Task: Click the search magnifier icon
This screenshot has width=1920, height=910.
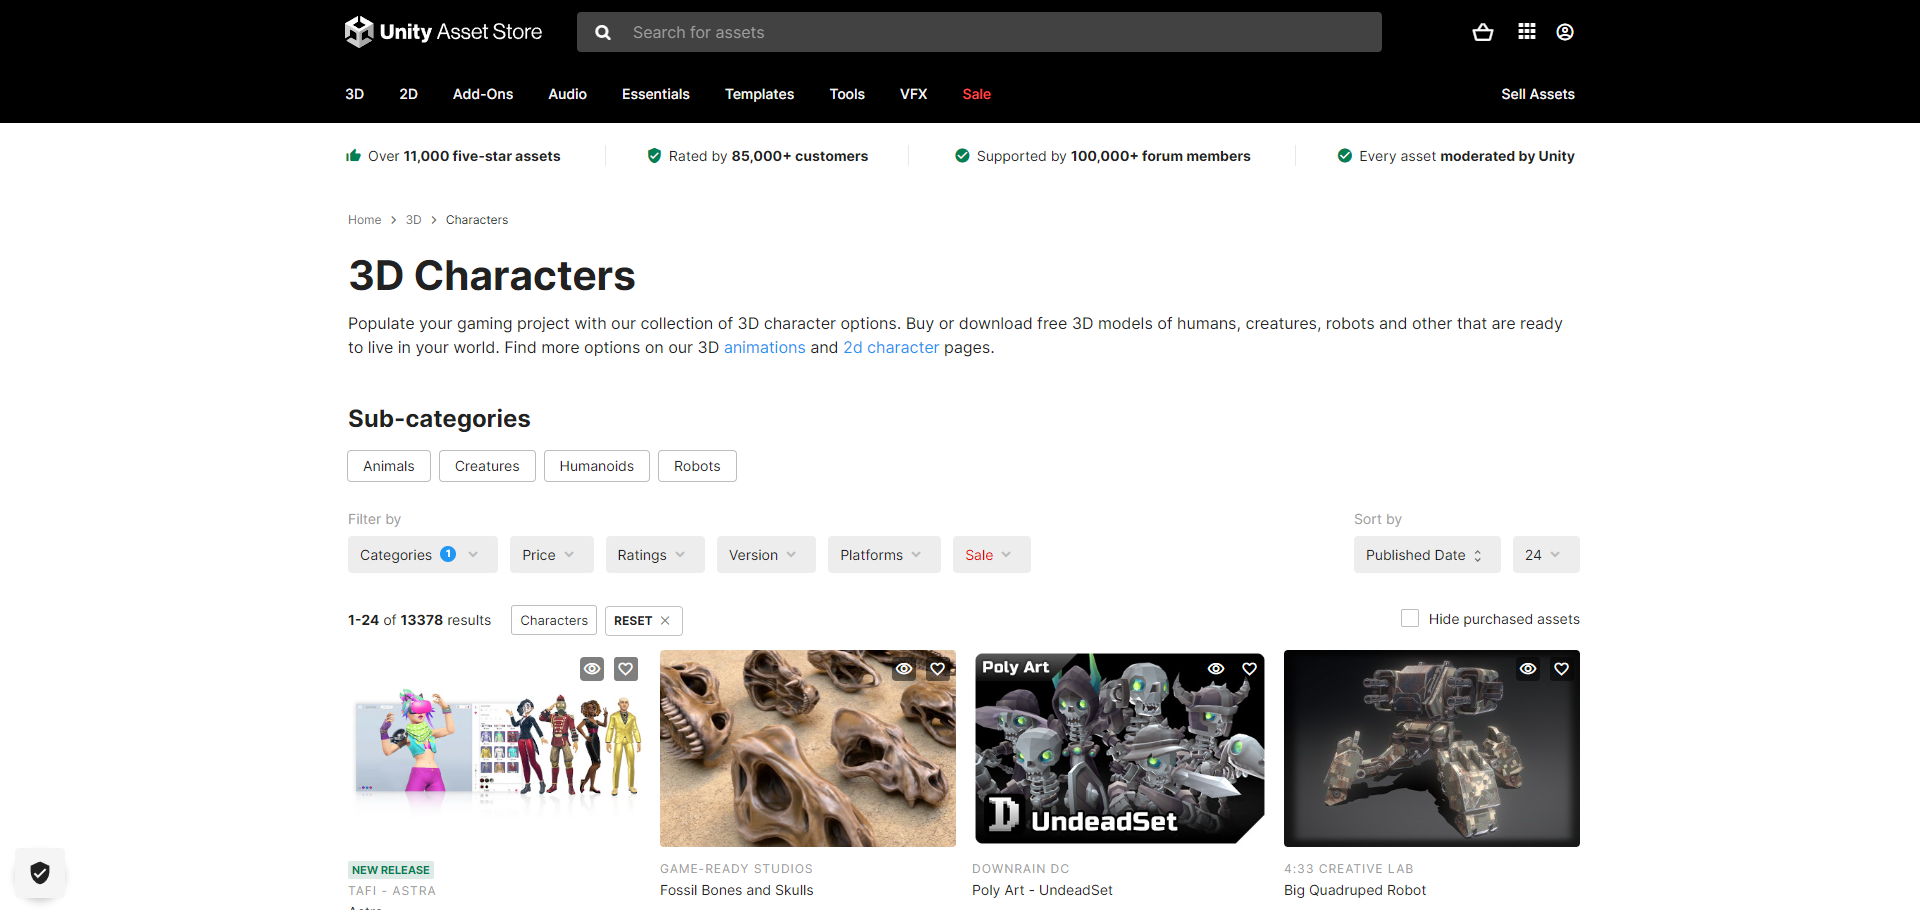Action: pos(603,32)
